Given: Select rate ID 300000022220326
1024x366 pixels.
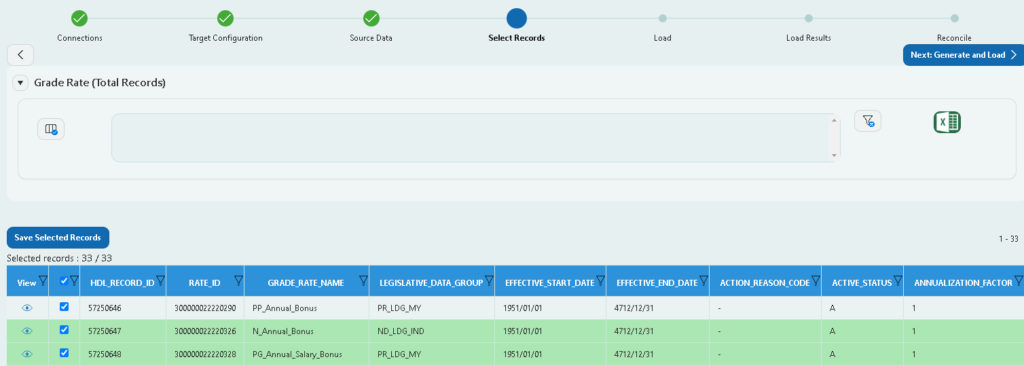Looking at the screenshot, I should tap(205, 331).
